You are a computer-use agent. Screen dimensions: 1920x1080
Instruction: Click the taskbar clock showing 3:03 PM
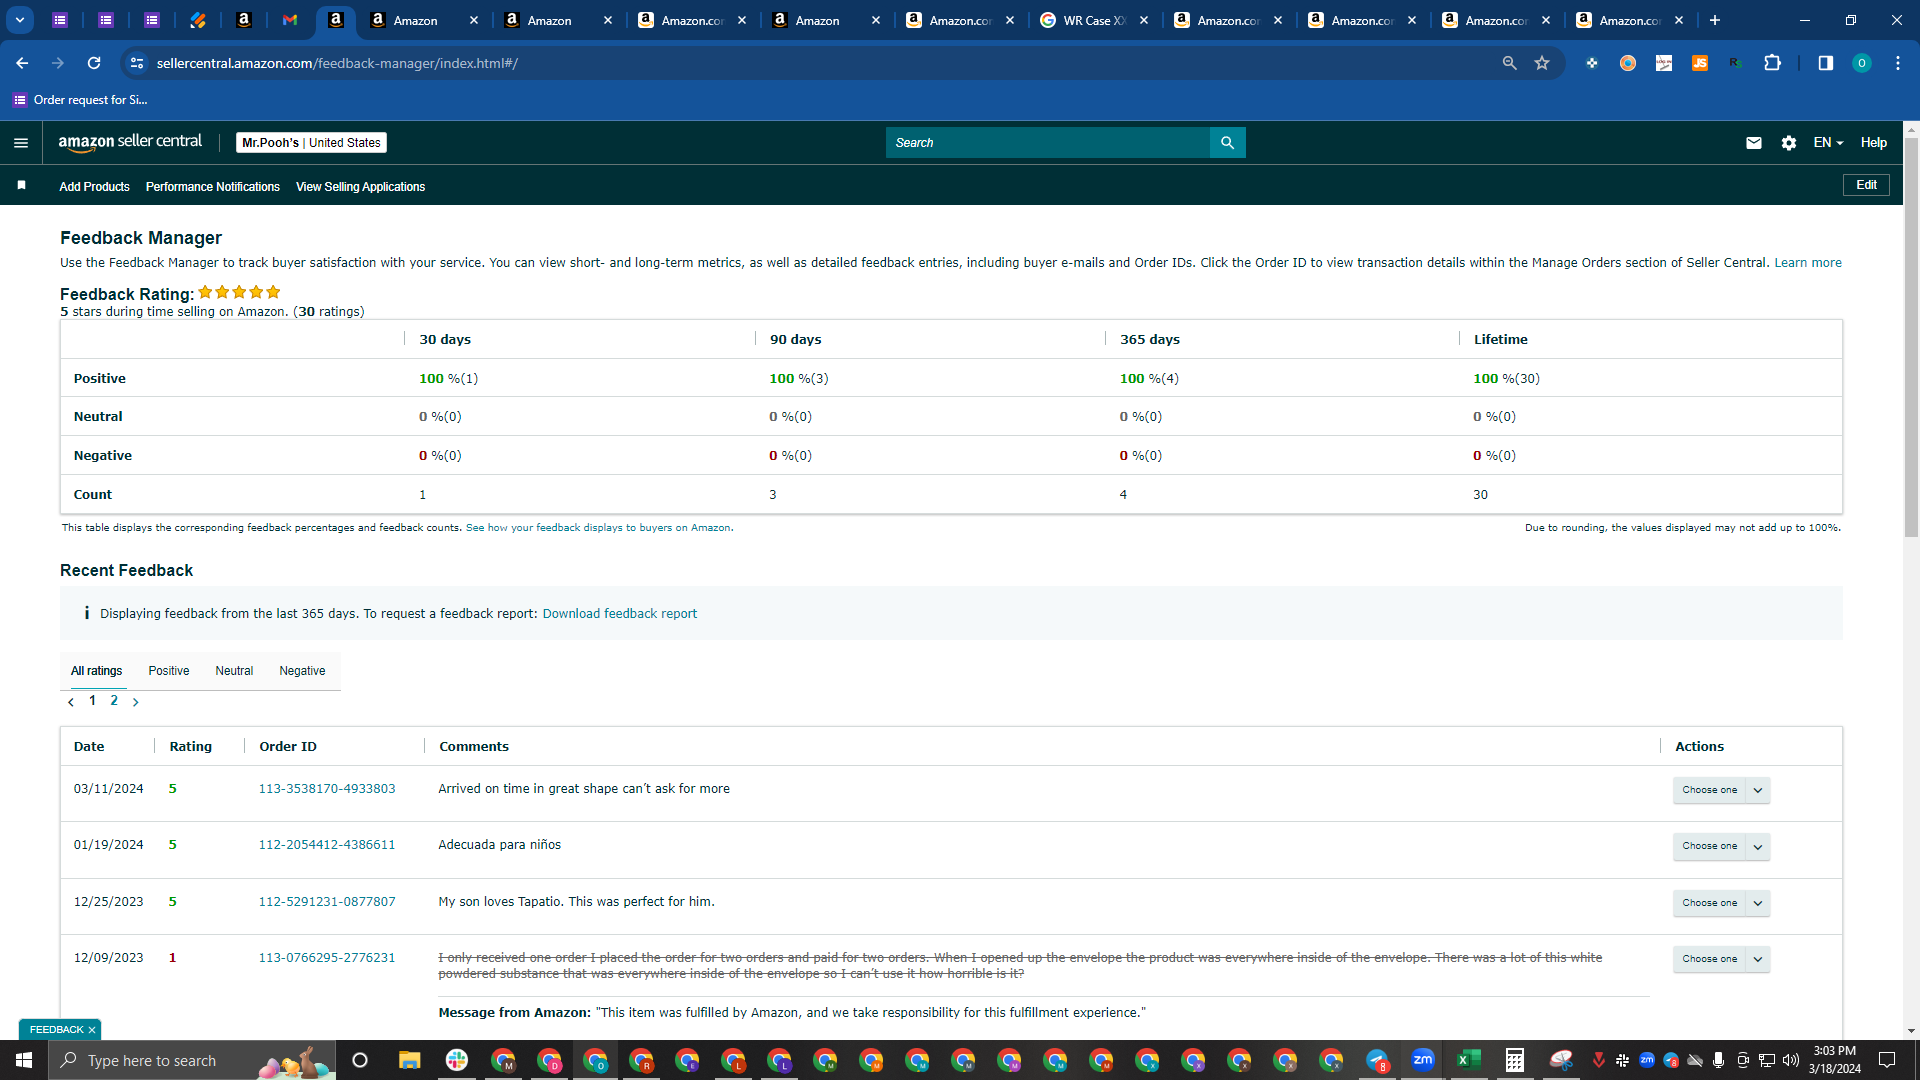click(1835, 1060)
